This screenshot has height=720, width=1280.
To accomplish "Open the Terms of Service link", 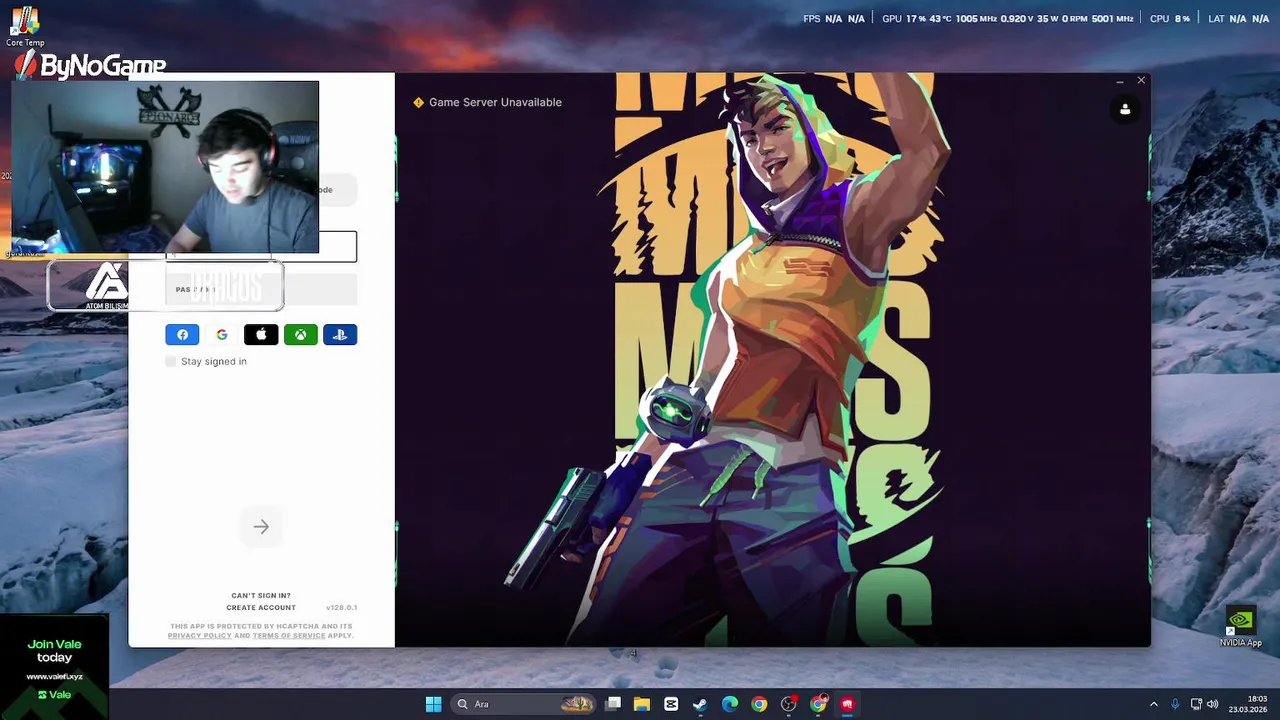I will click(289, 635).
